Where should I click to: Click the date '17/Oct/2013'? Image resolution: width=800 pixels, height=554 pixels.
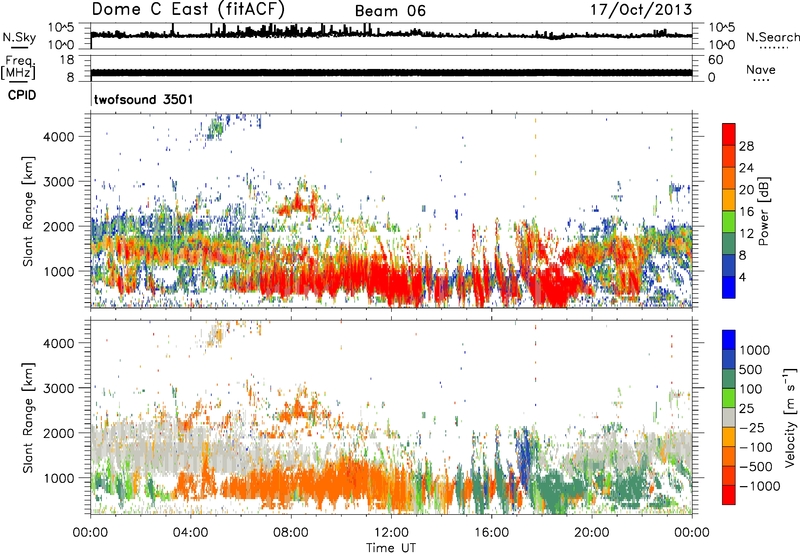coord(641,10)
